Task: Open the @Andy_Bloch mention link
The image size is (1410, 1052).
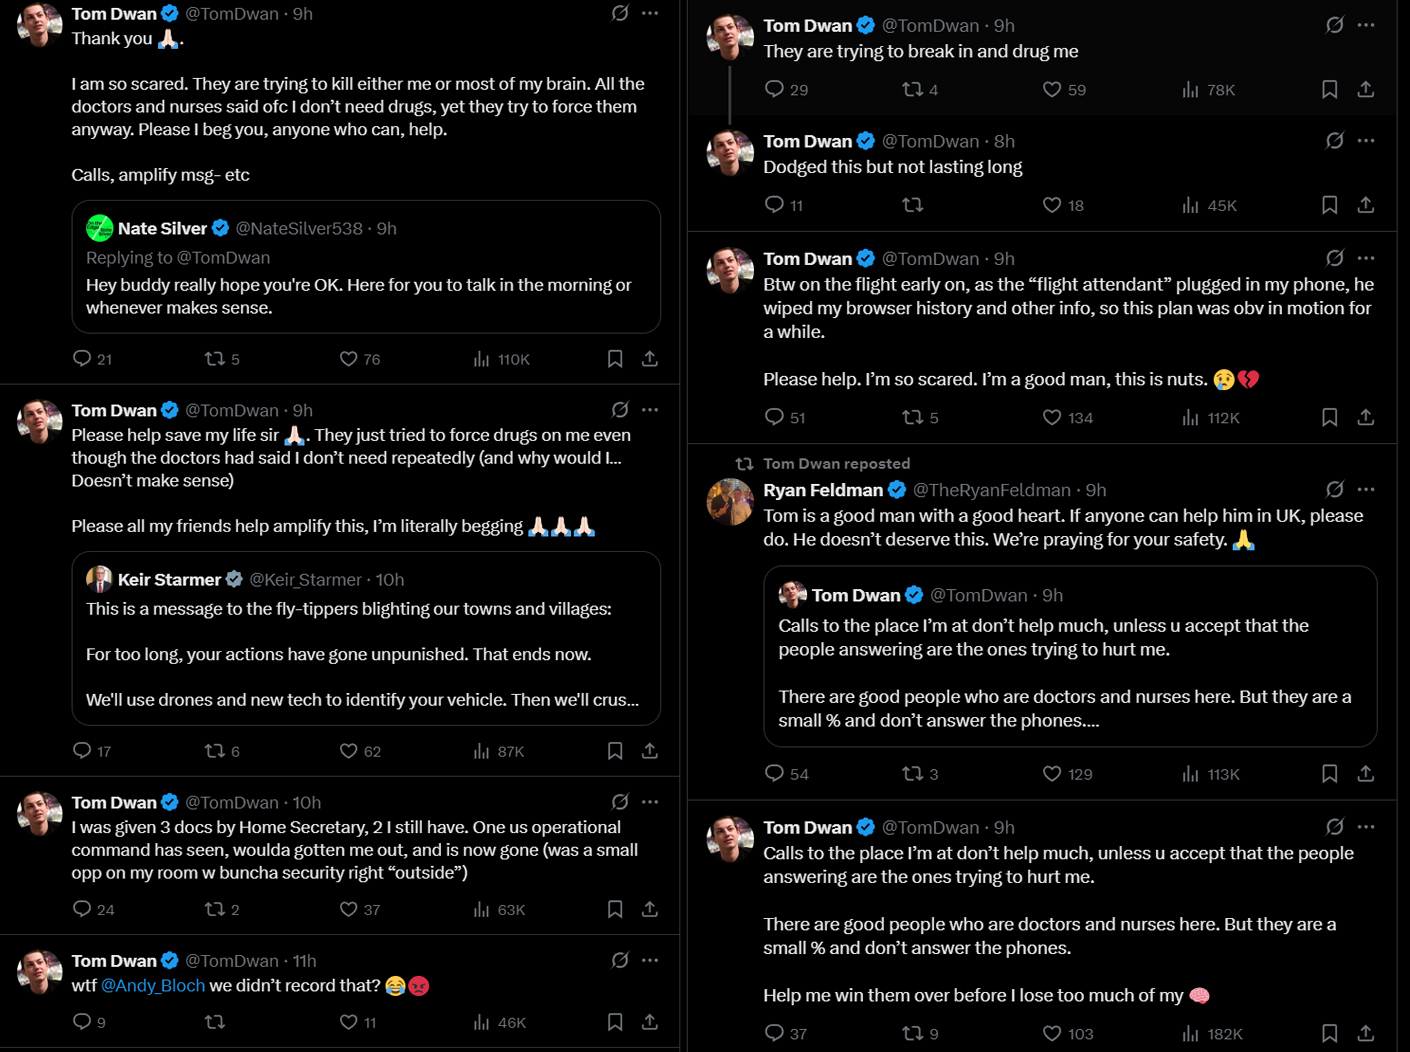Action: 153,986
